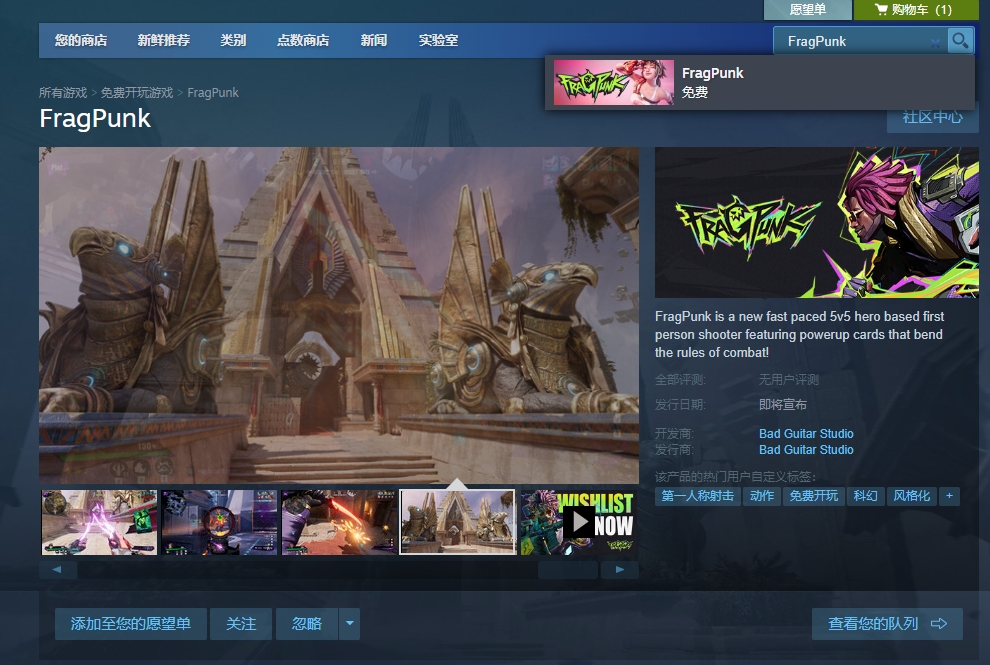Click the 即将宣布 release date text
The height and width of the screenshot is (665, 990).
click(x=783, y=405)
